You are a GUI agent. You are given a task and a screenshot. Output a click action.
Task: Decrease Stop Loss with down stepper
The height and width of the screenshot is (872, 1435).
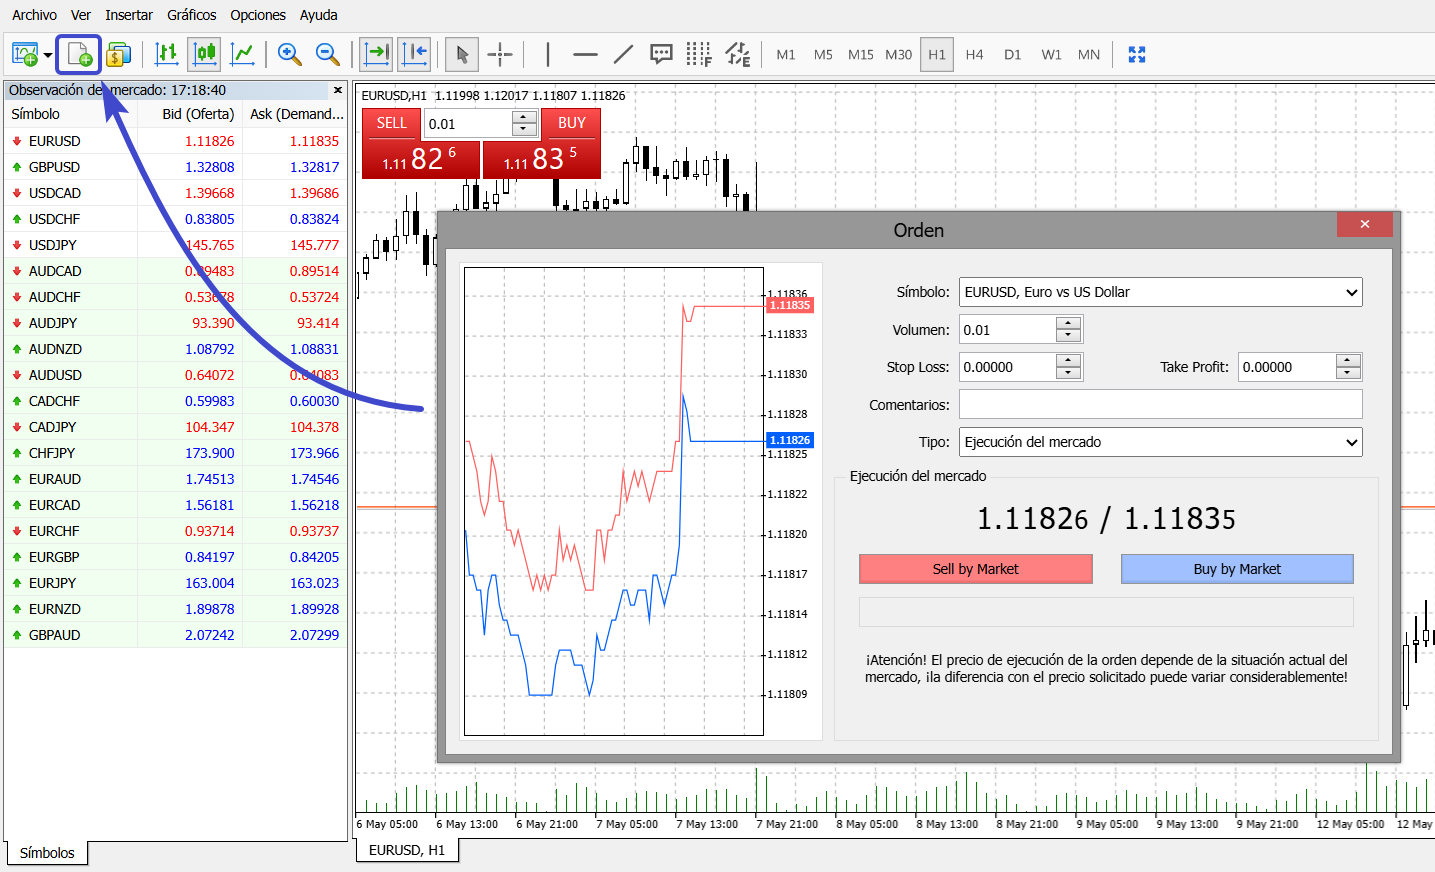click(1069, 374)
